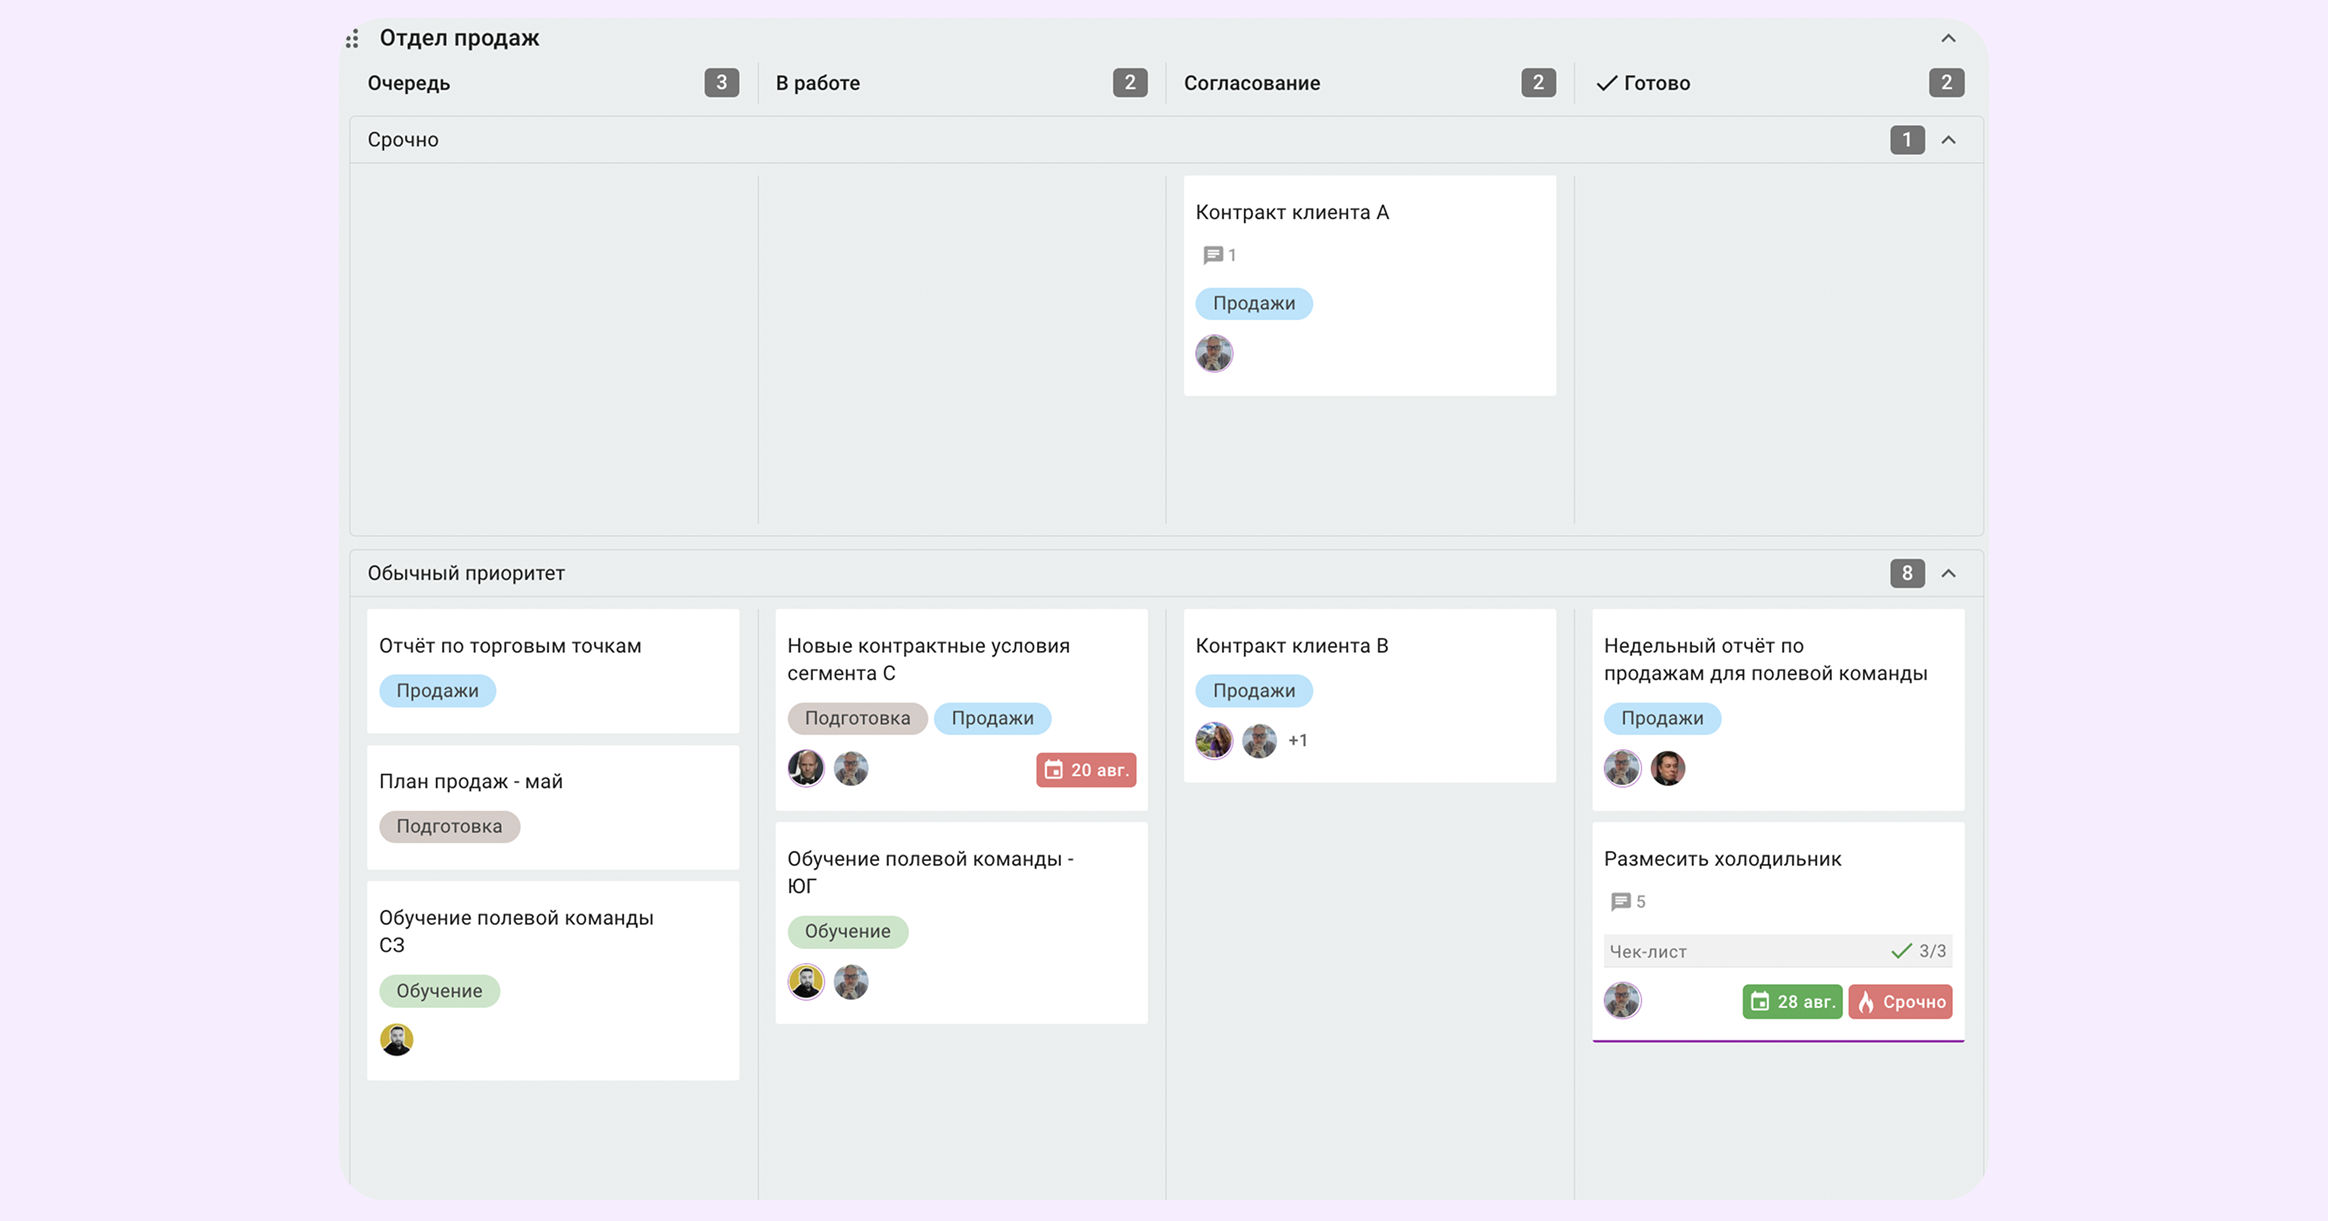
Task: Collapse the Обычный приоритет swimlane
Action: pos(1948,574)
